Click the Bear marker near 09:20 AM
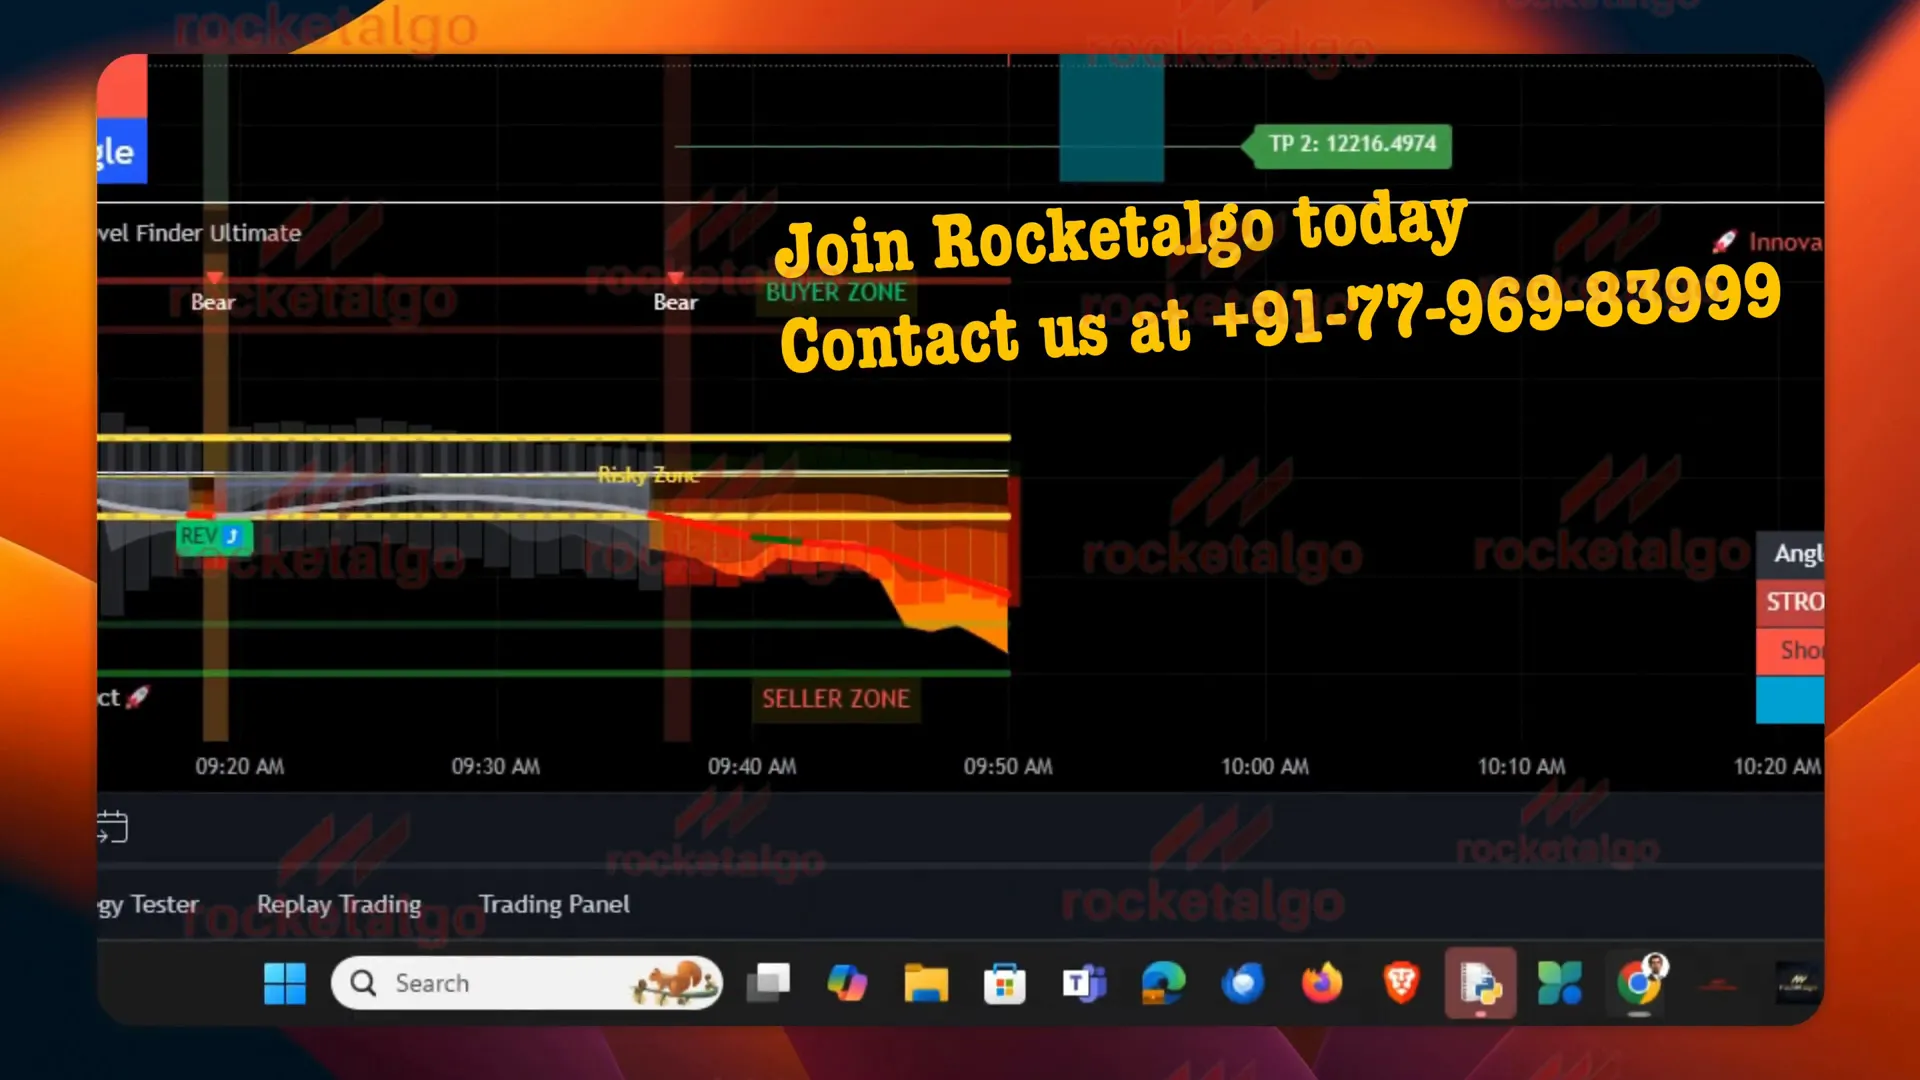The width and height of the screenshot is (1920, 1080). [x=213, y=302]
